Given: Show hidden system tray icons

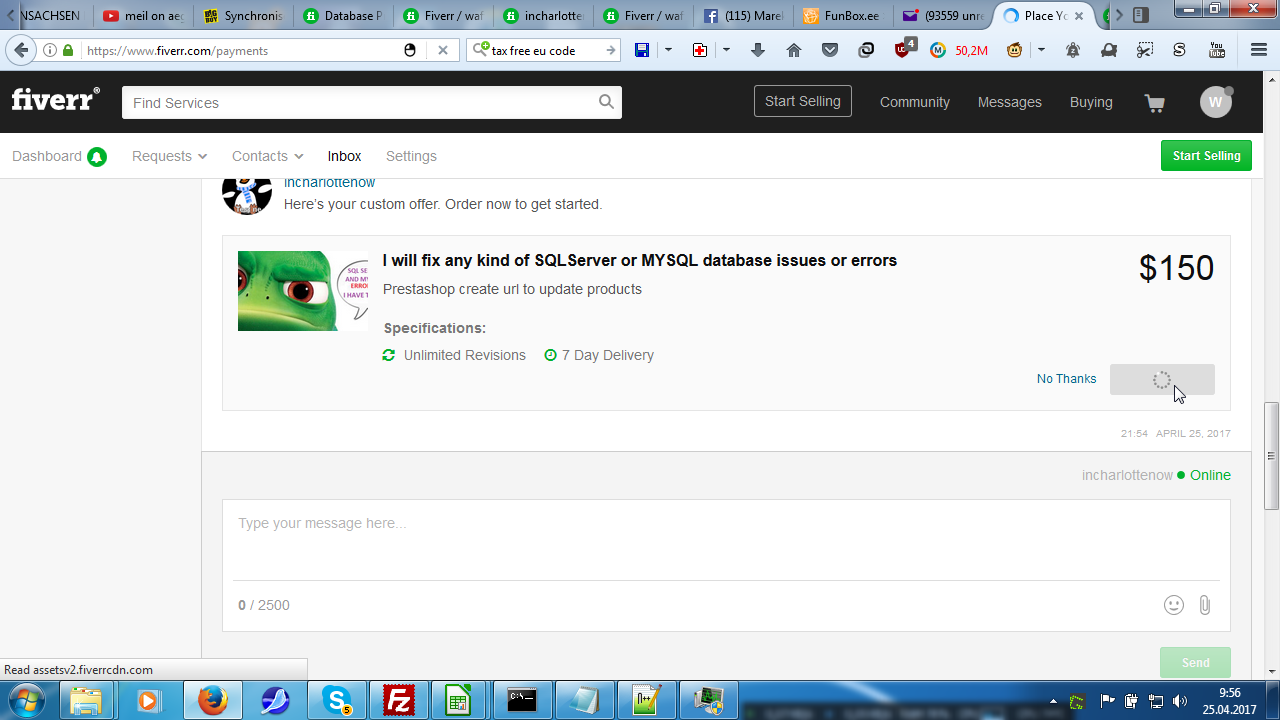Looking at the screenshot, I should [x=1053, y=701].
